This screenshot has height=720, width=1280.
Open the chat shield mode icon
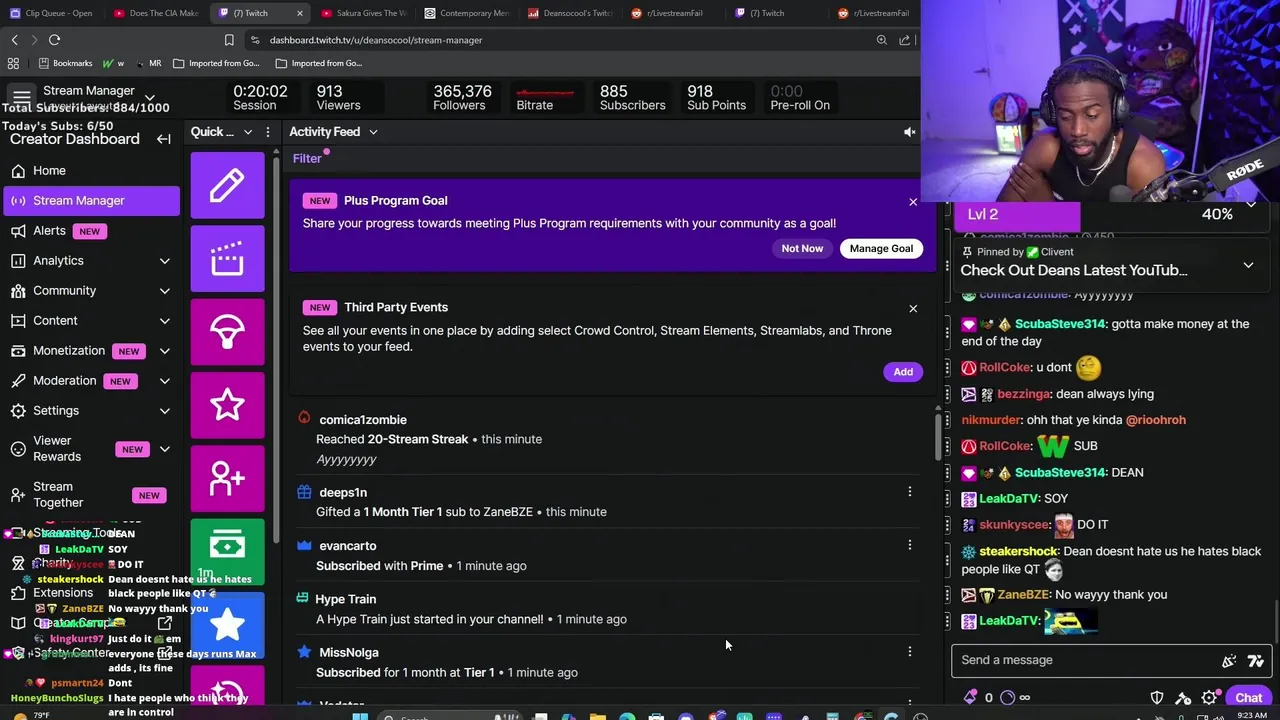(x=1157, y=698)
